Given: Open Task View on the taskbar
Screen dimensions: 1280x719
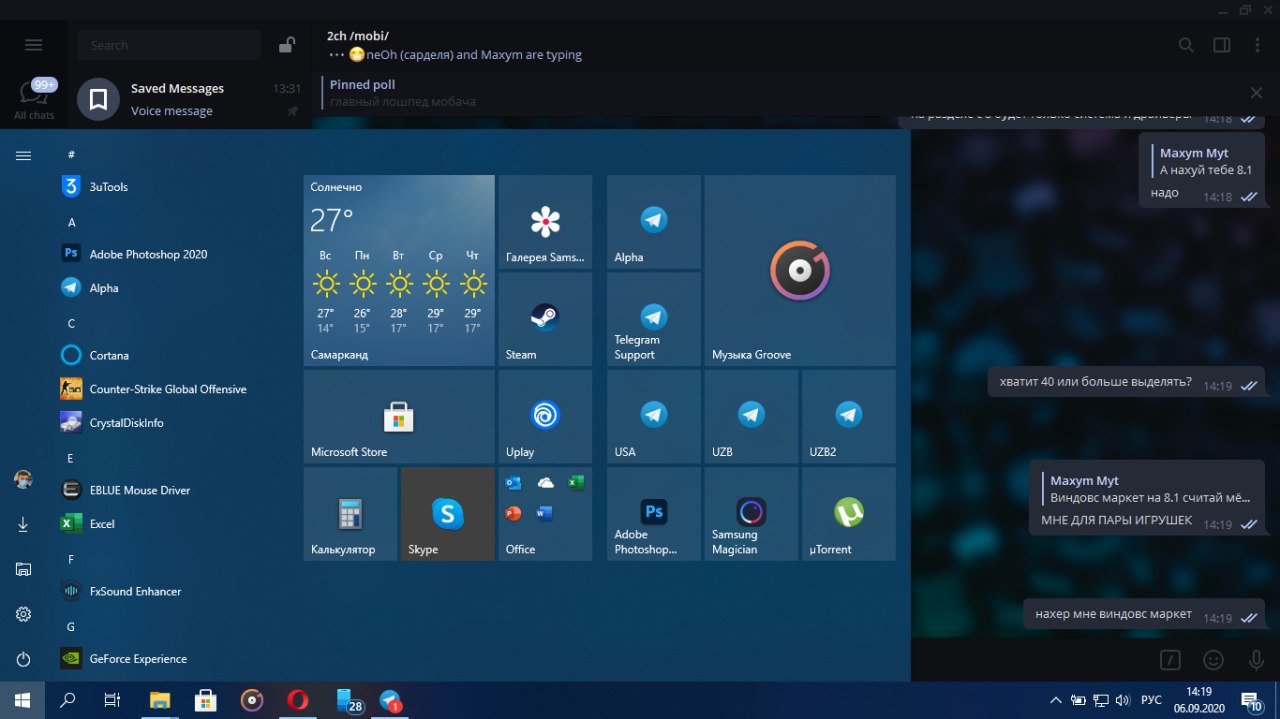Looking at the screenshot, I should tap(113, 700).
